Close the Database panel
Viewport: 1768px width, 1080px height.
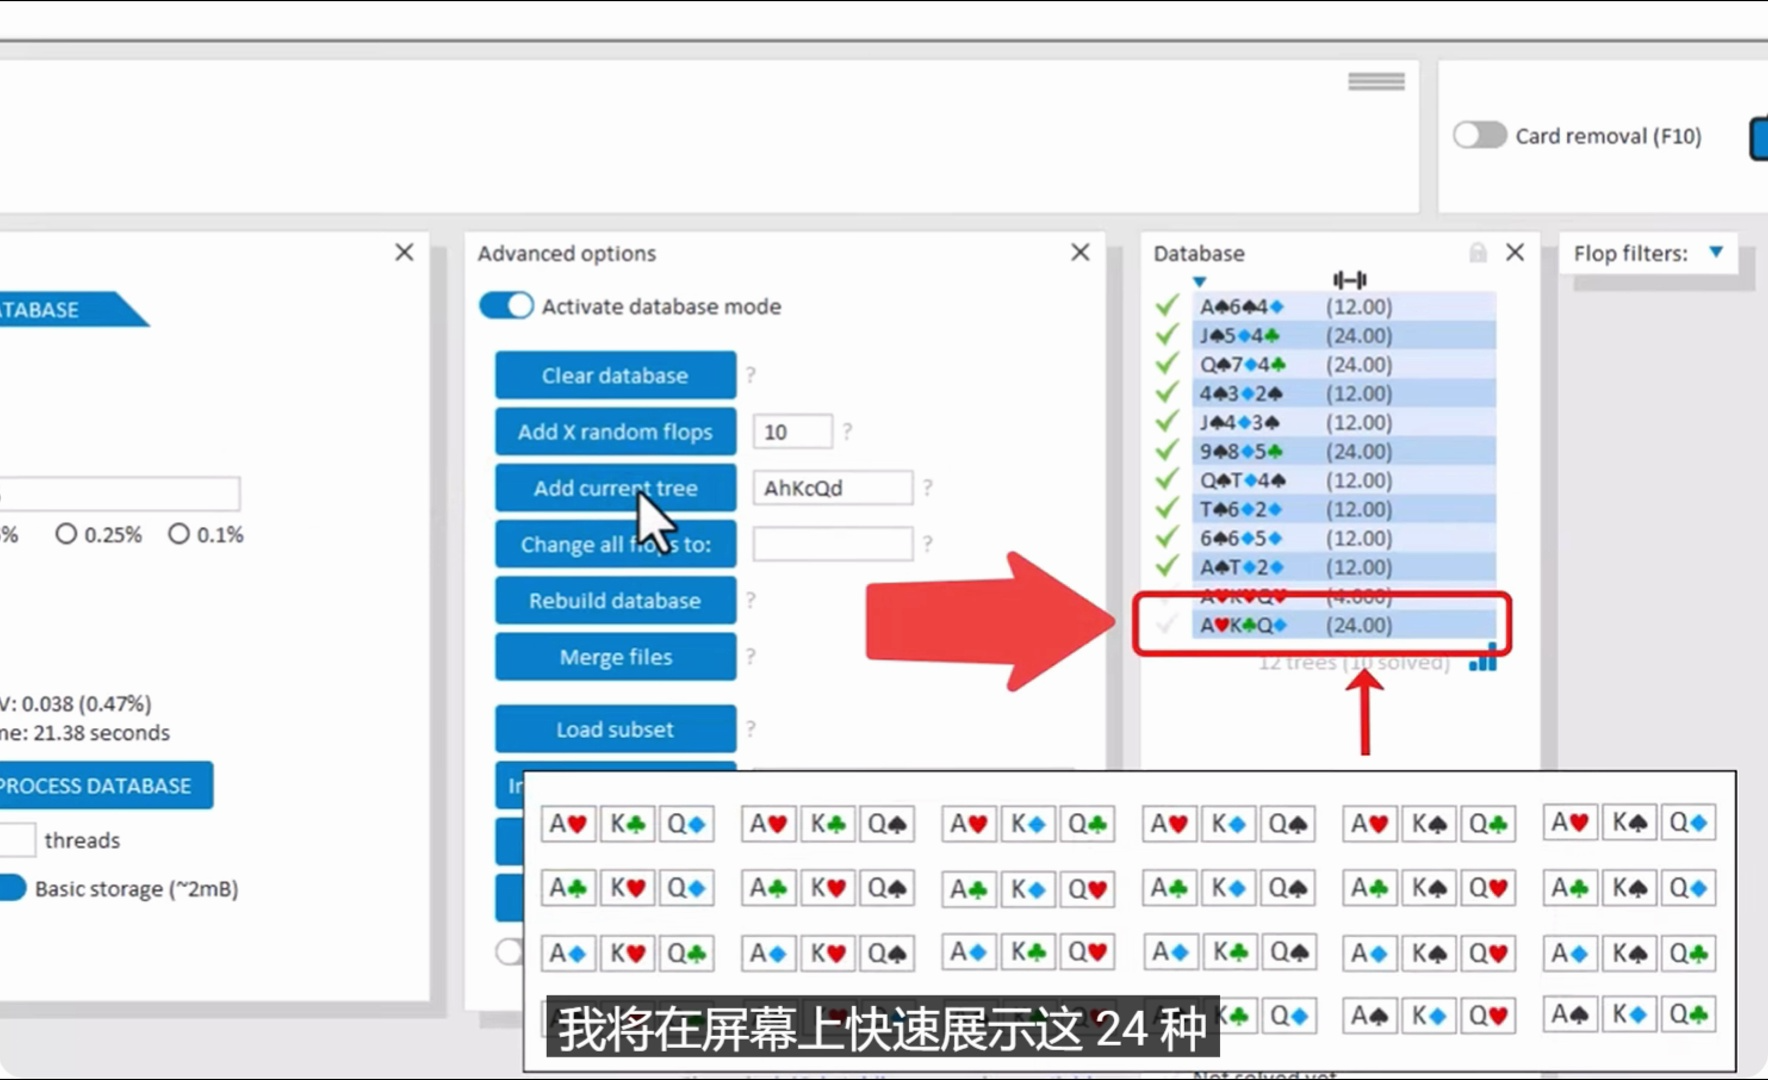[1515, 252]
